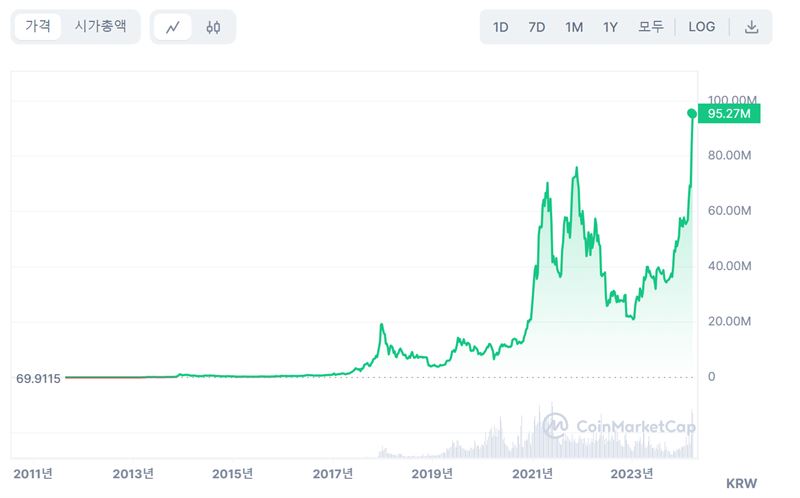The width and height of the screenshot is (800, 498).
Task: Select the 시가총액 (market cap) tab
Action: click(101, 27)
